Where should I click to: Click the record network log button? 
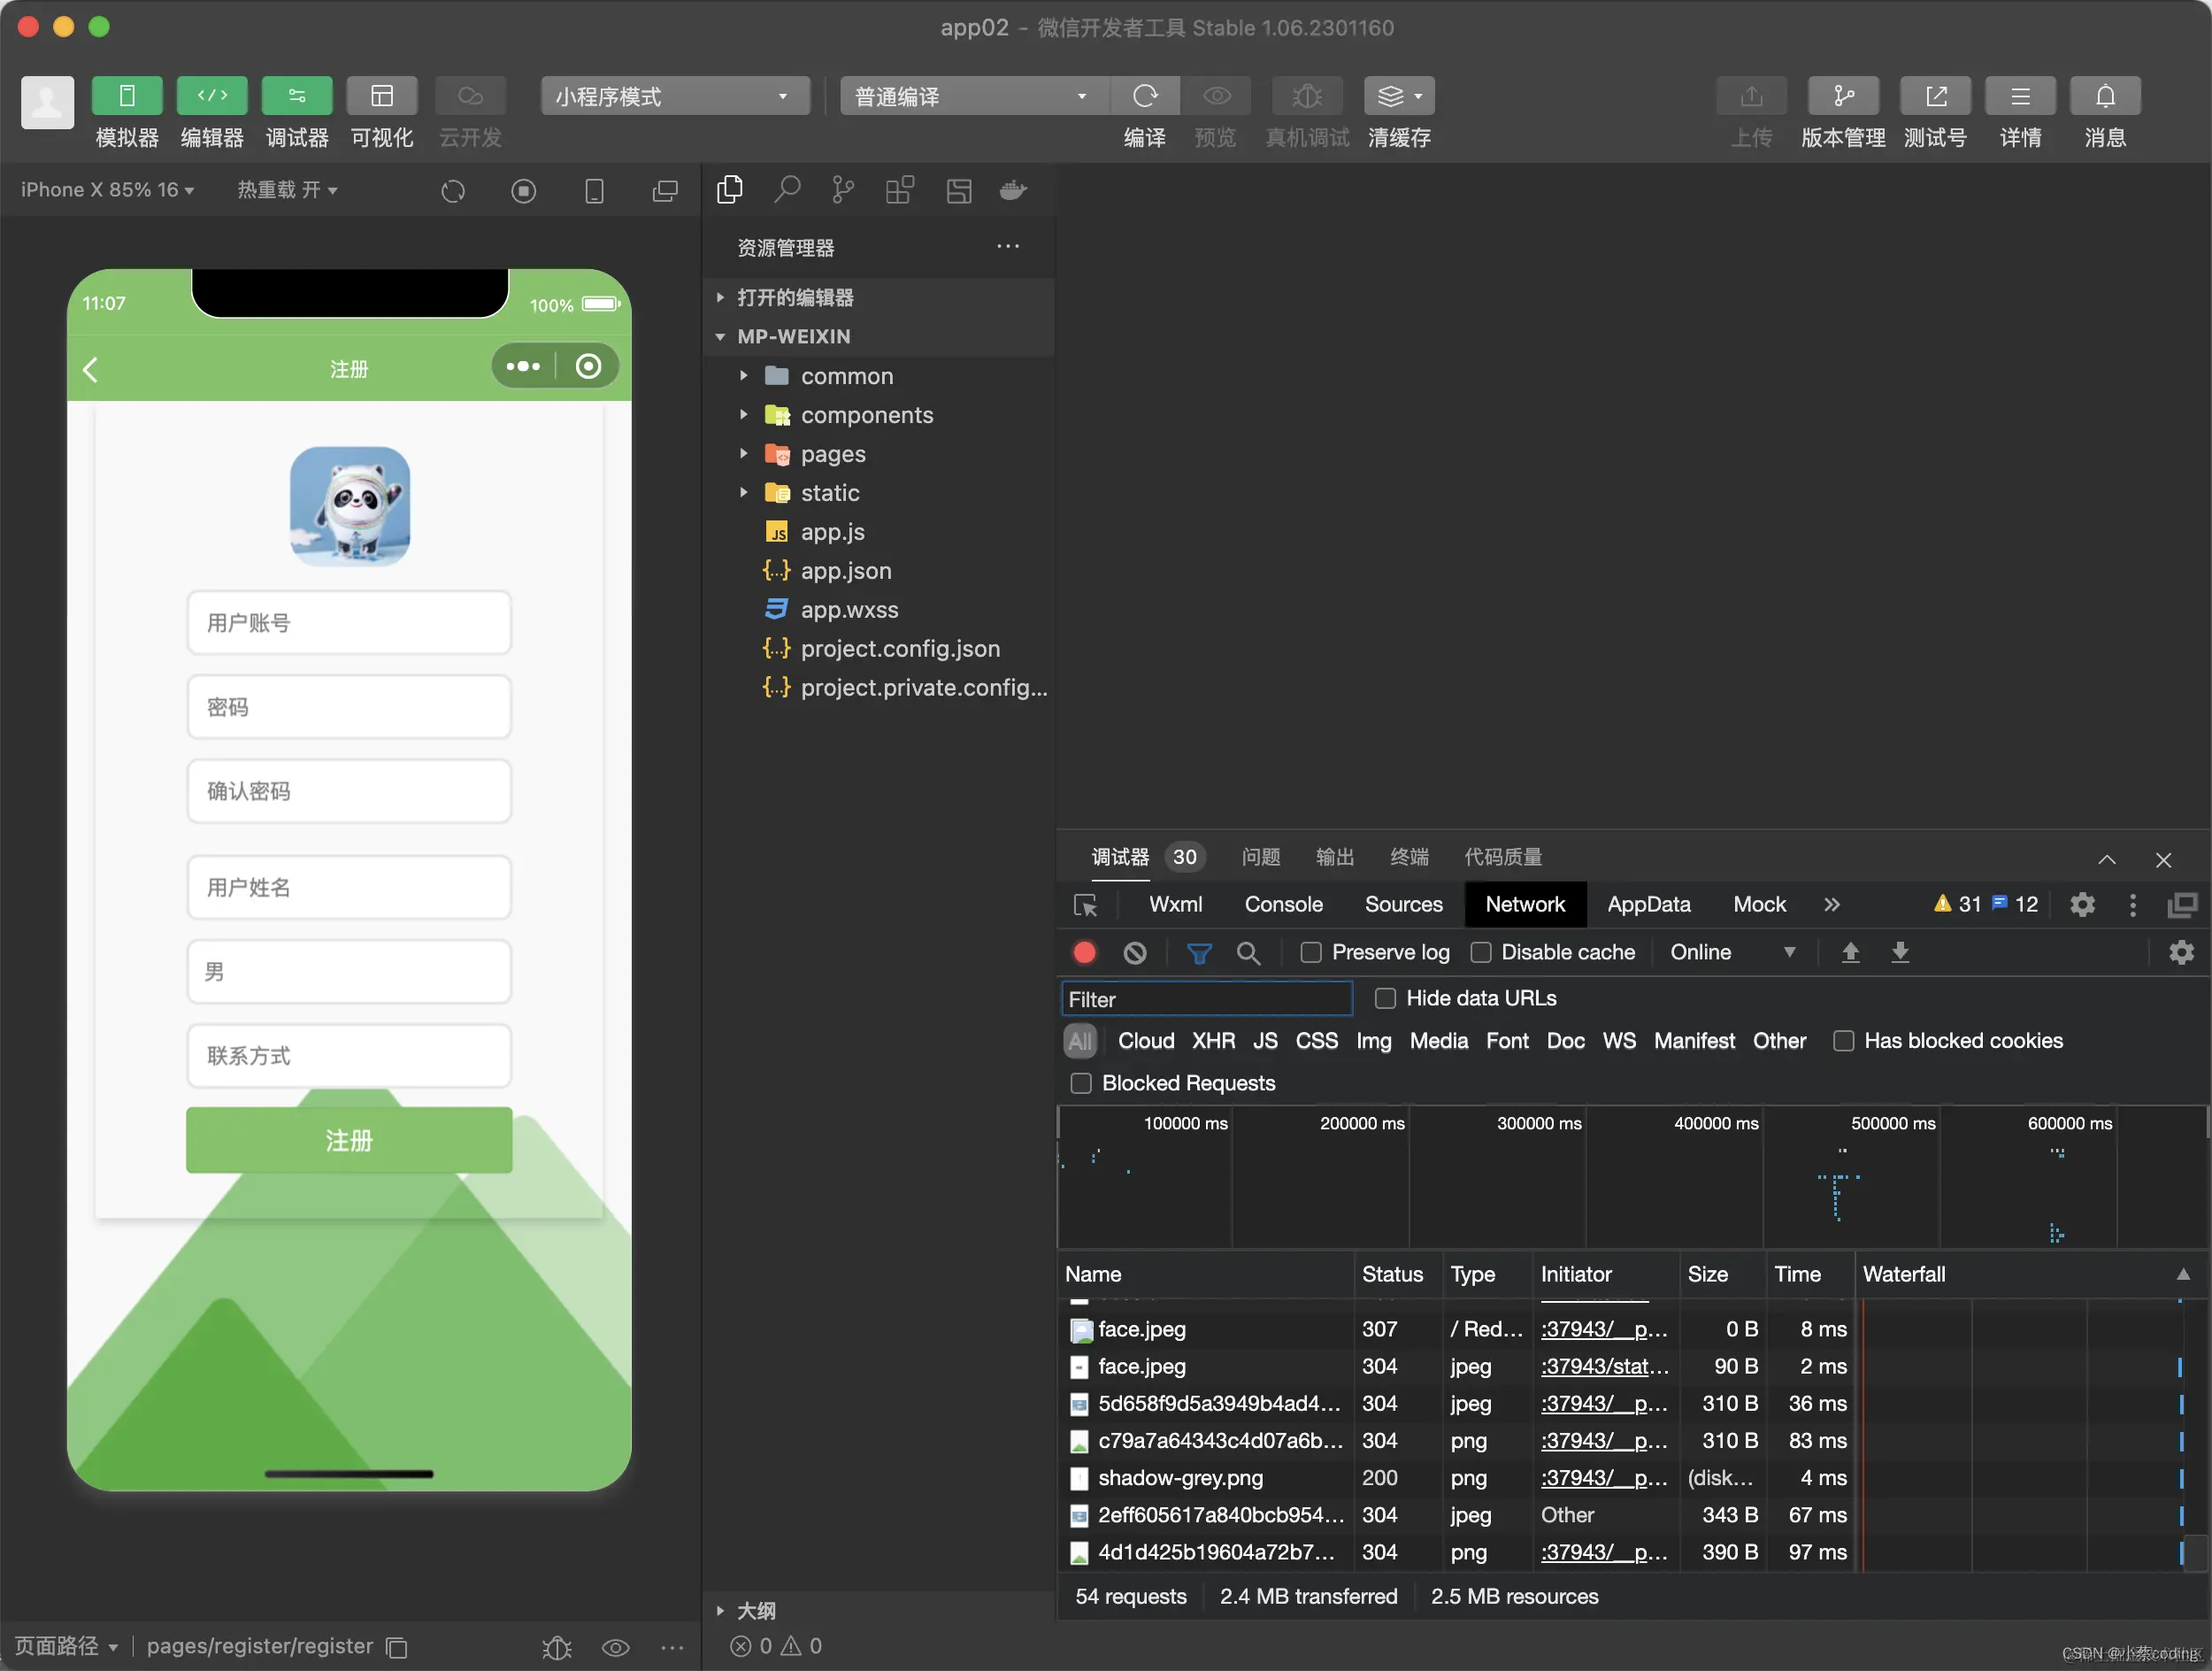pos(1084,952)
